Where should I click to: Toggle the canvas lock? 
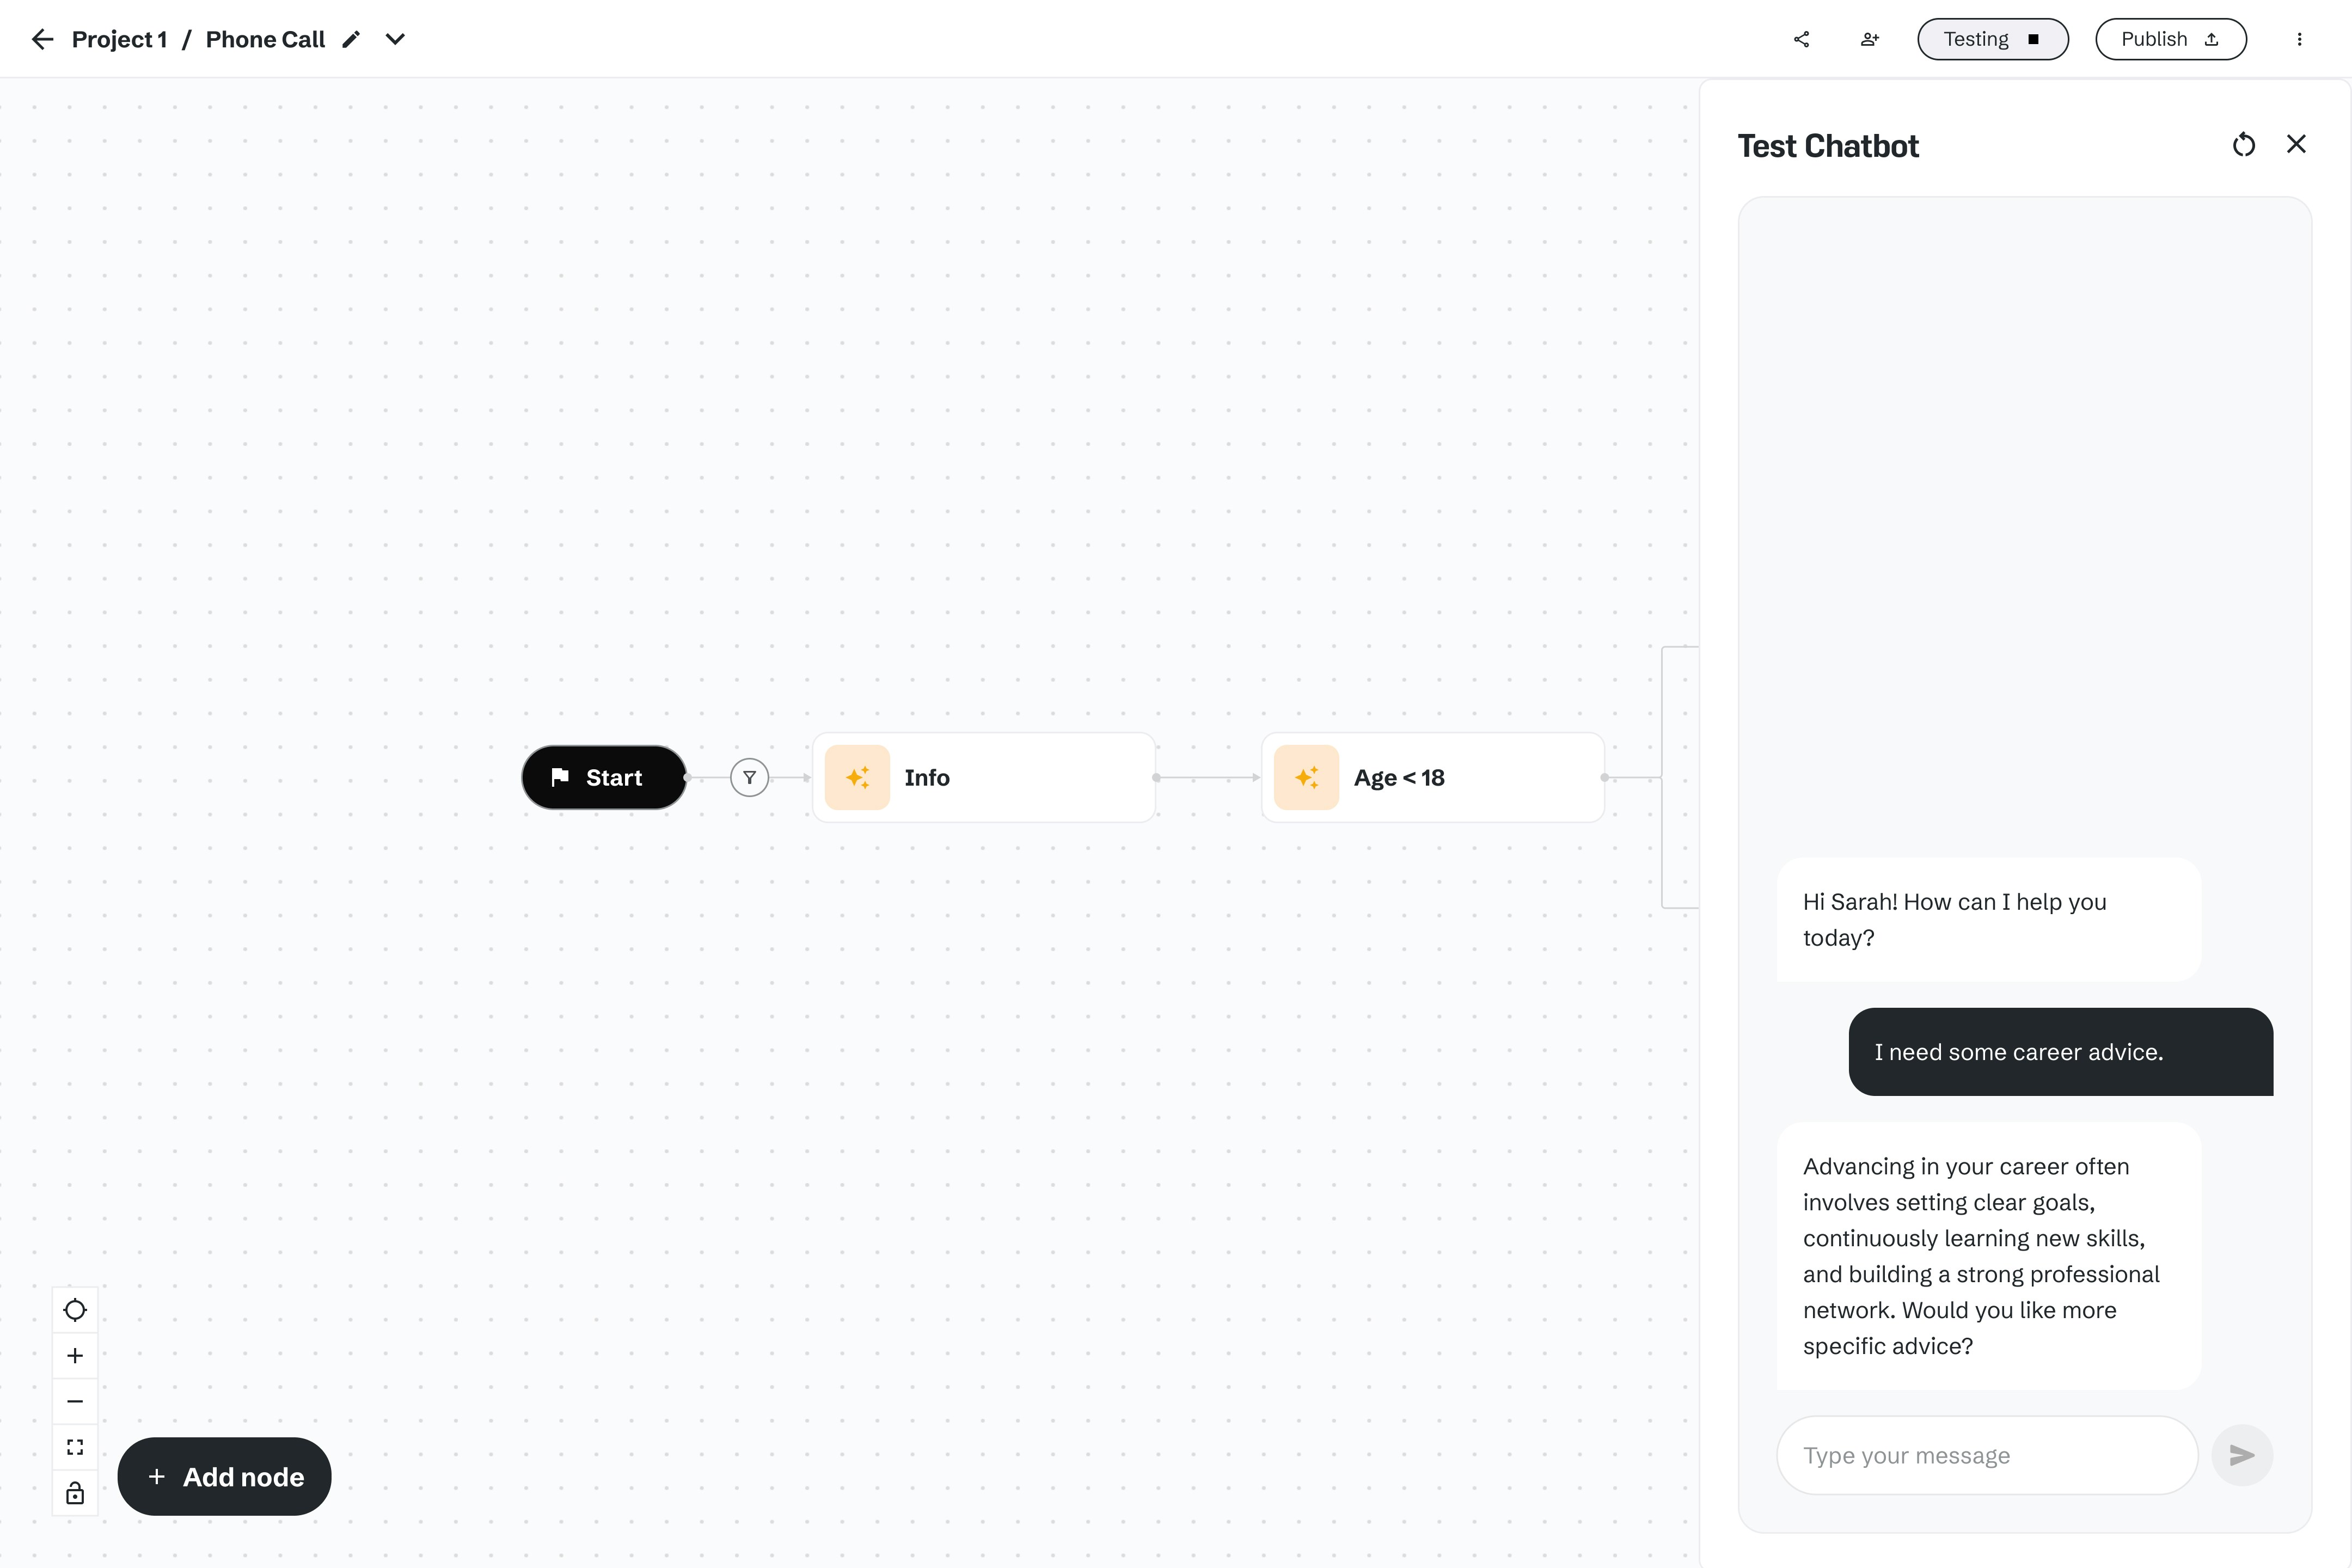click(x=75, y=1493)
